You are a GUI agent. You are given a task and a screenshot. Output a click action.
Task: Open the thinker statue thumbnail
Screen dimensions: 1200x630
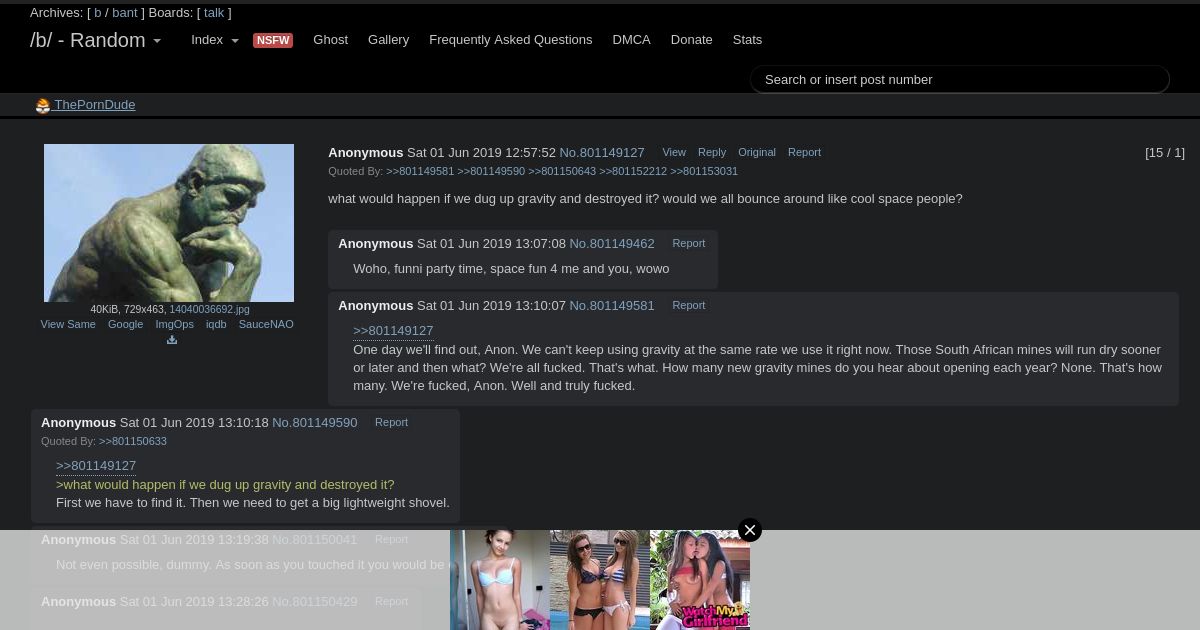169,223
